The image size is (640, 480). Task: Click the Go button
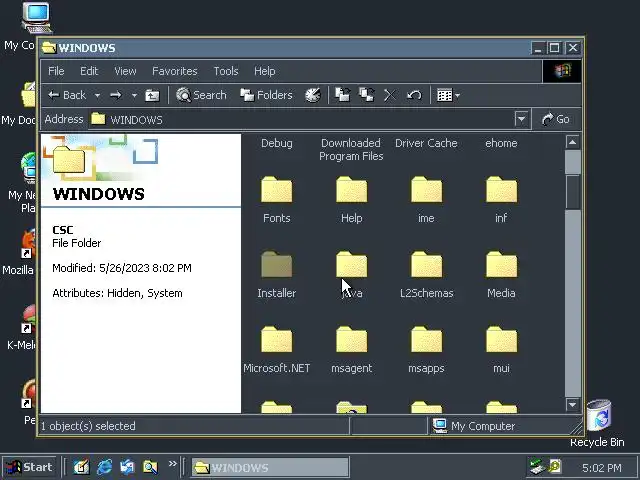pos(556,119)
